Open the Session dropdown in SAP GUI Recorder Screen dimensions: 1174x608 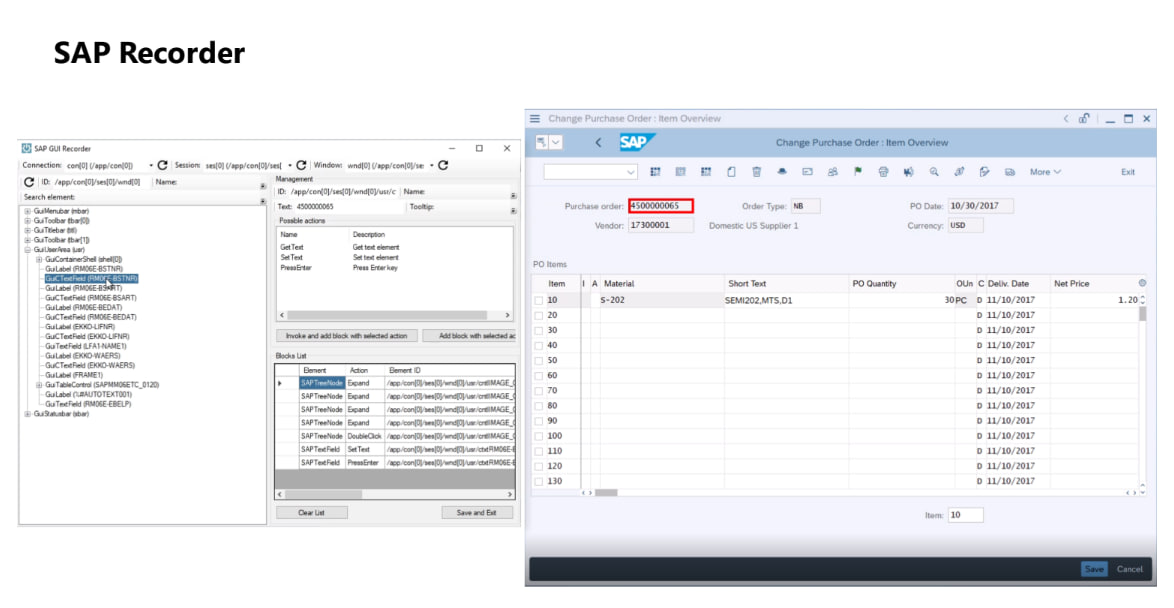coord(290,165)
